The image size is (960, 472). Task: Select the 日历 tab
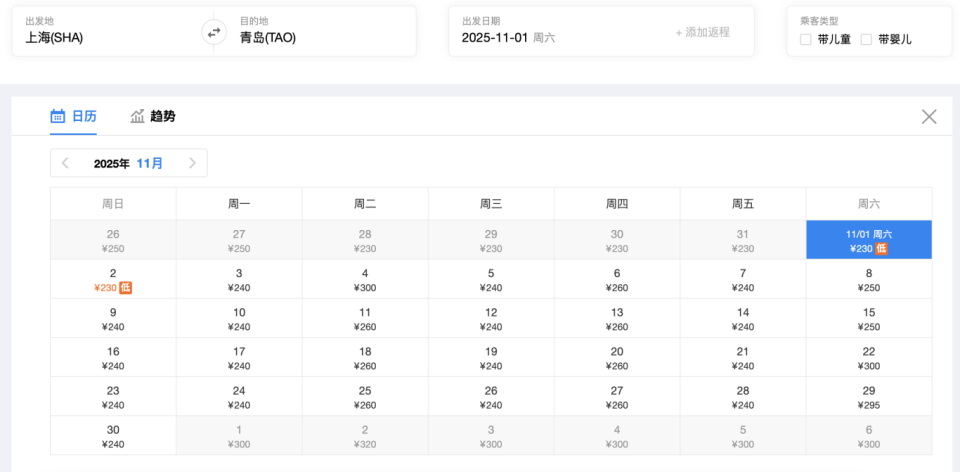[x=84, y=116]
